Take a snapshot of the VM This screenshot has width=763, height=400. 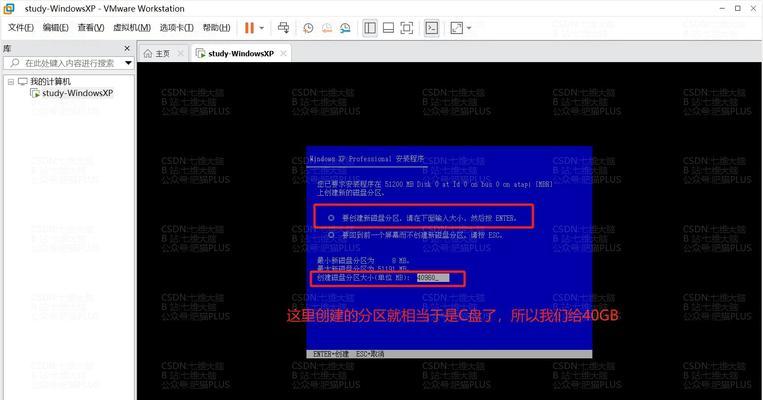click(308, 28)
